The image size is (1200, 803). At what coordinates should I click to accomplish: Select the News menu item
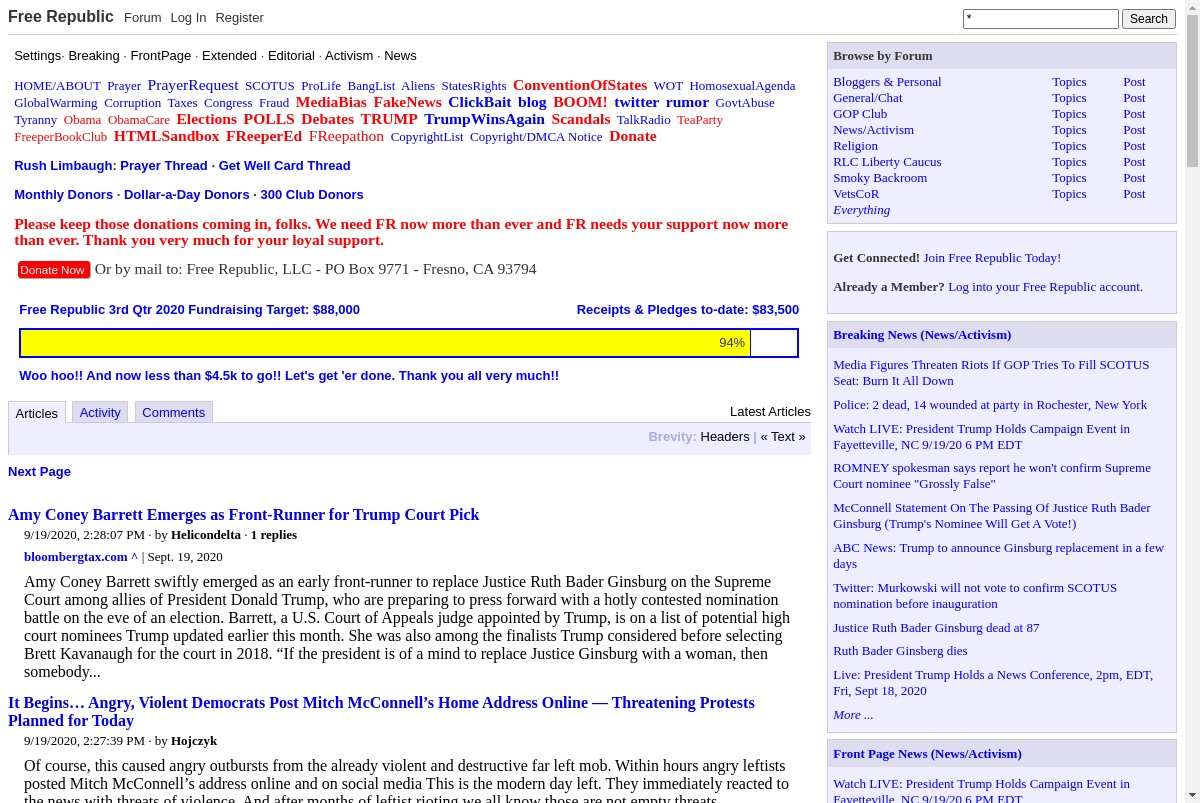point(400,56)
